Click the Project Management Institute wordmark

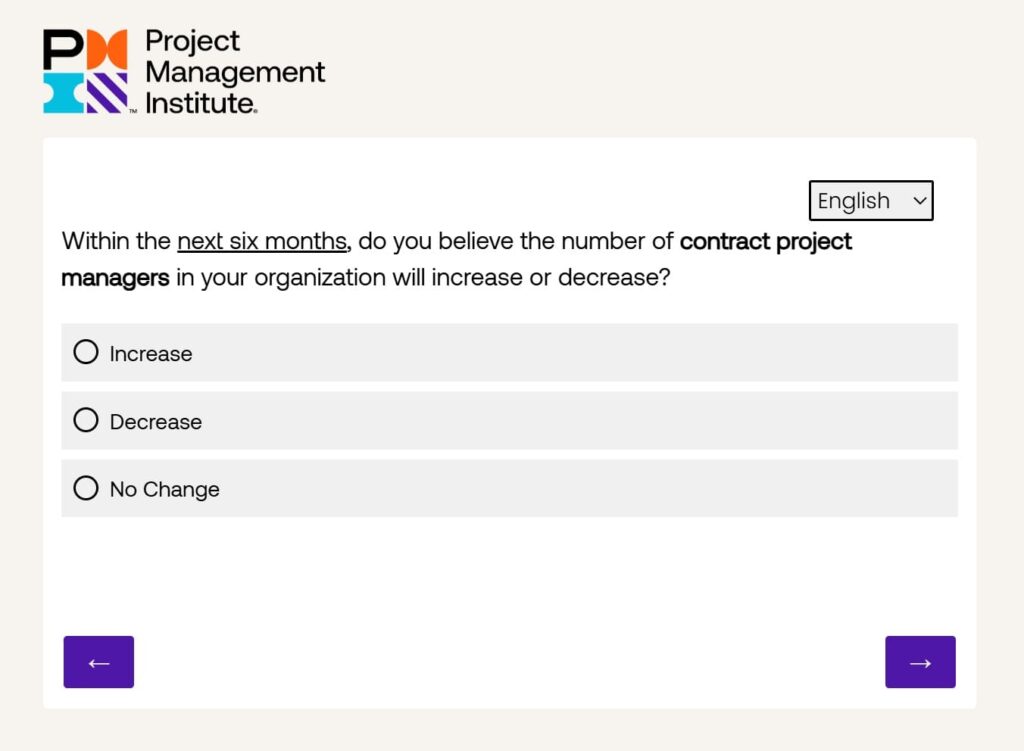tap(234, 71)
